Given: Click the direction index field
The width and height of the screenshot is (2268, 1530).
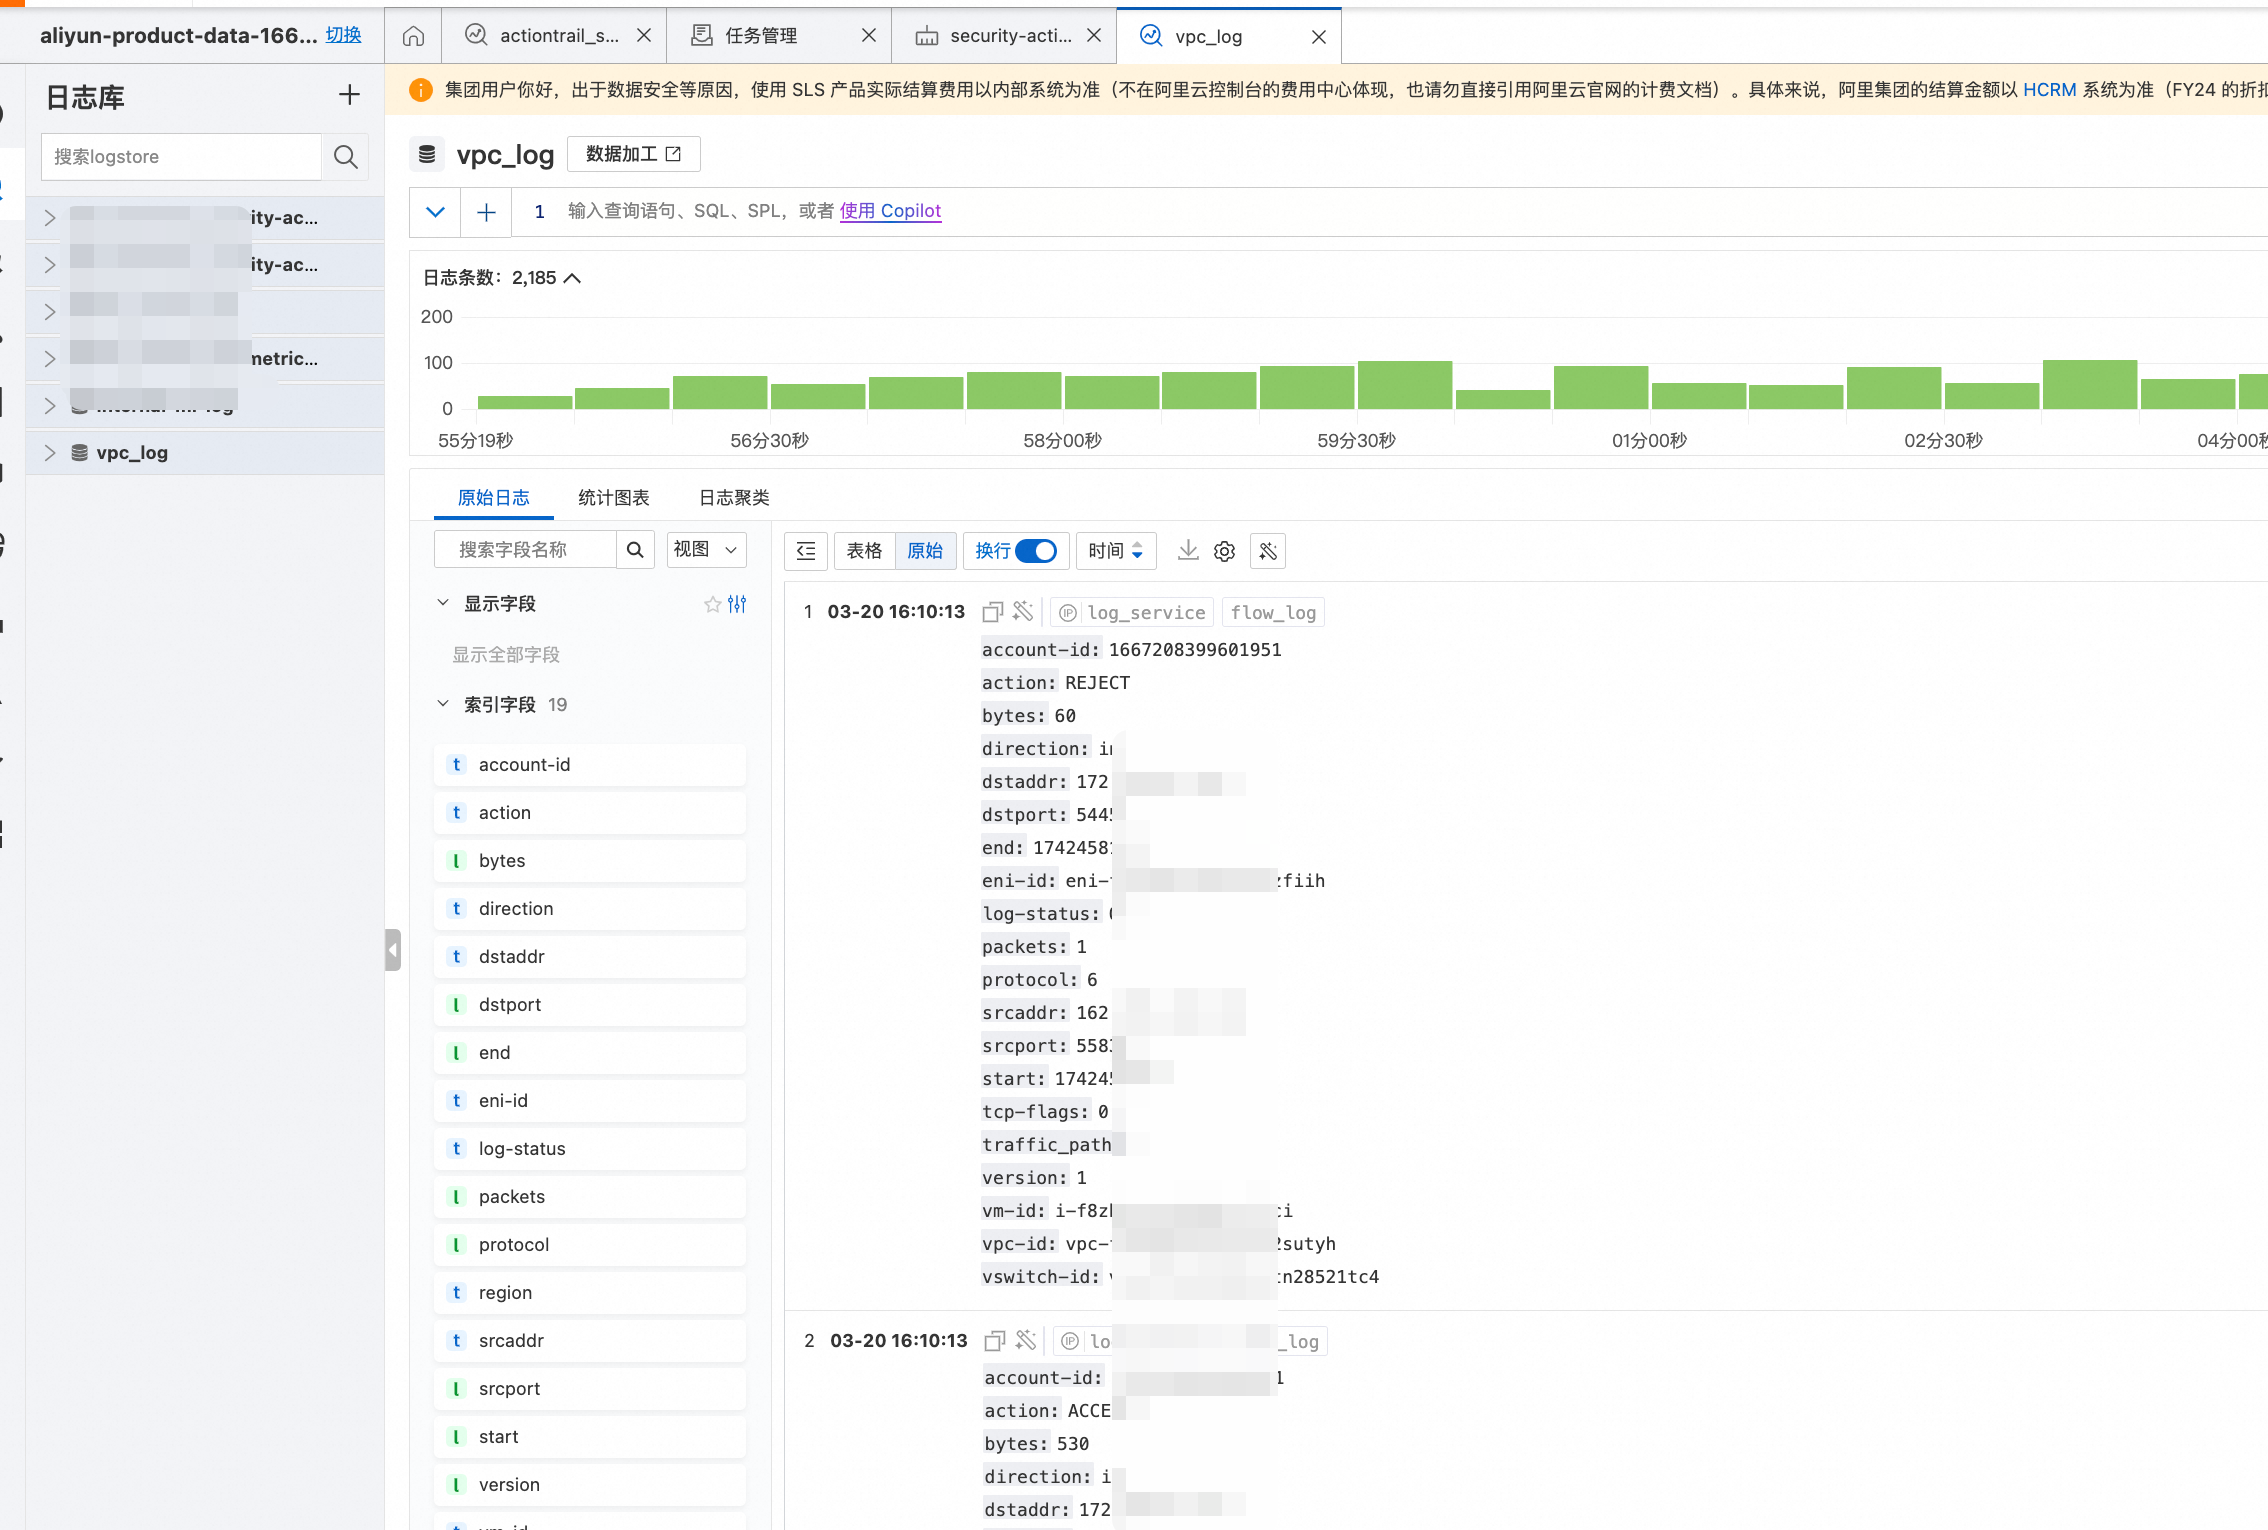Looking at the screenshot, I should (590, 909).
